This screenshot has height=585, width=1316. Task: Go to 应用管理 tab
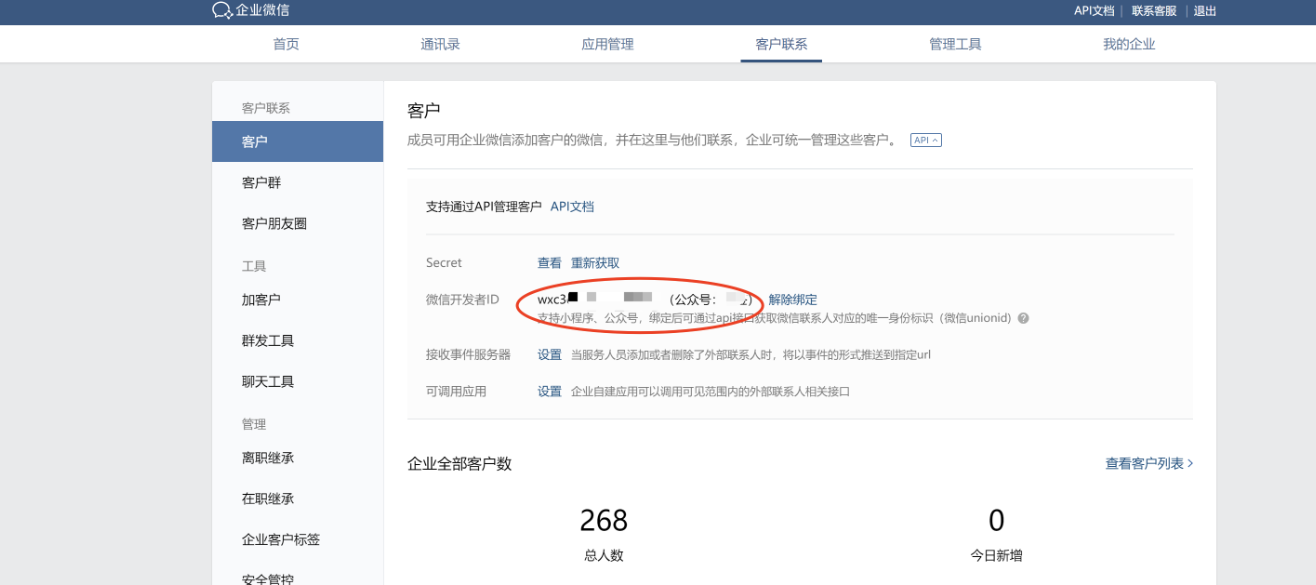[607, 44]
